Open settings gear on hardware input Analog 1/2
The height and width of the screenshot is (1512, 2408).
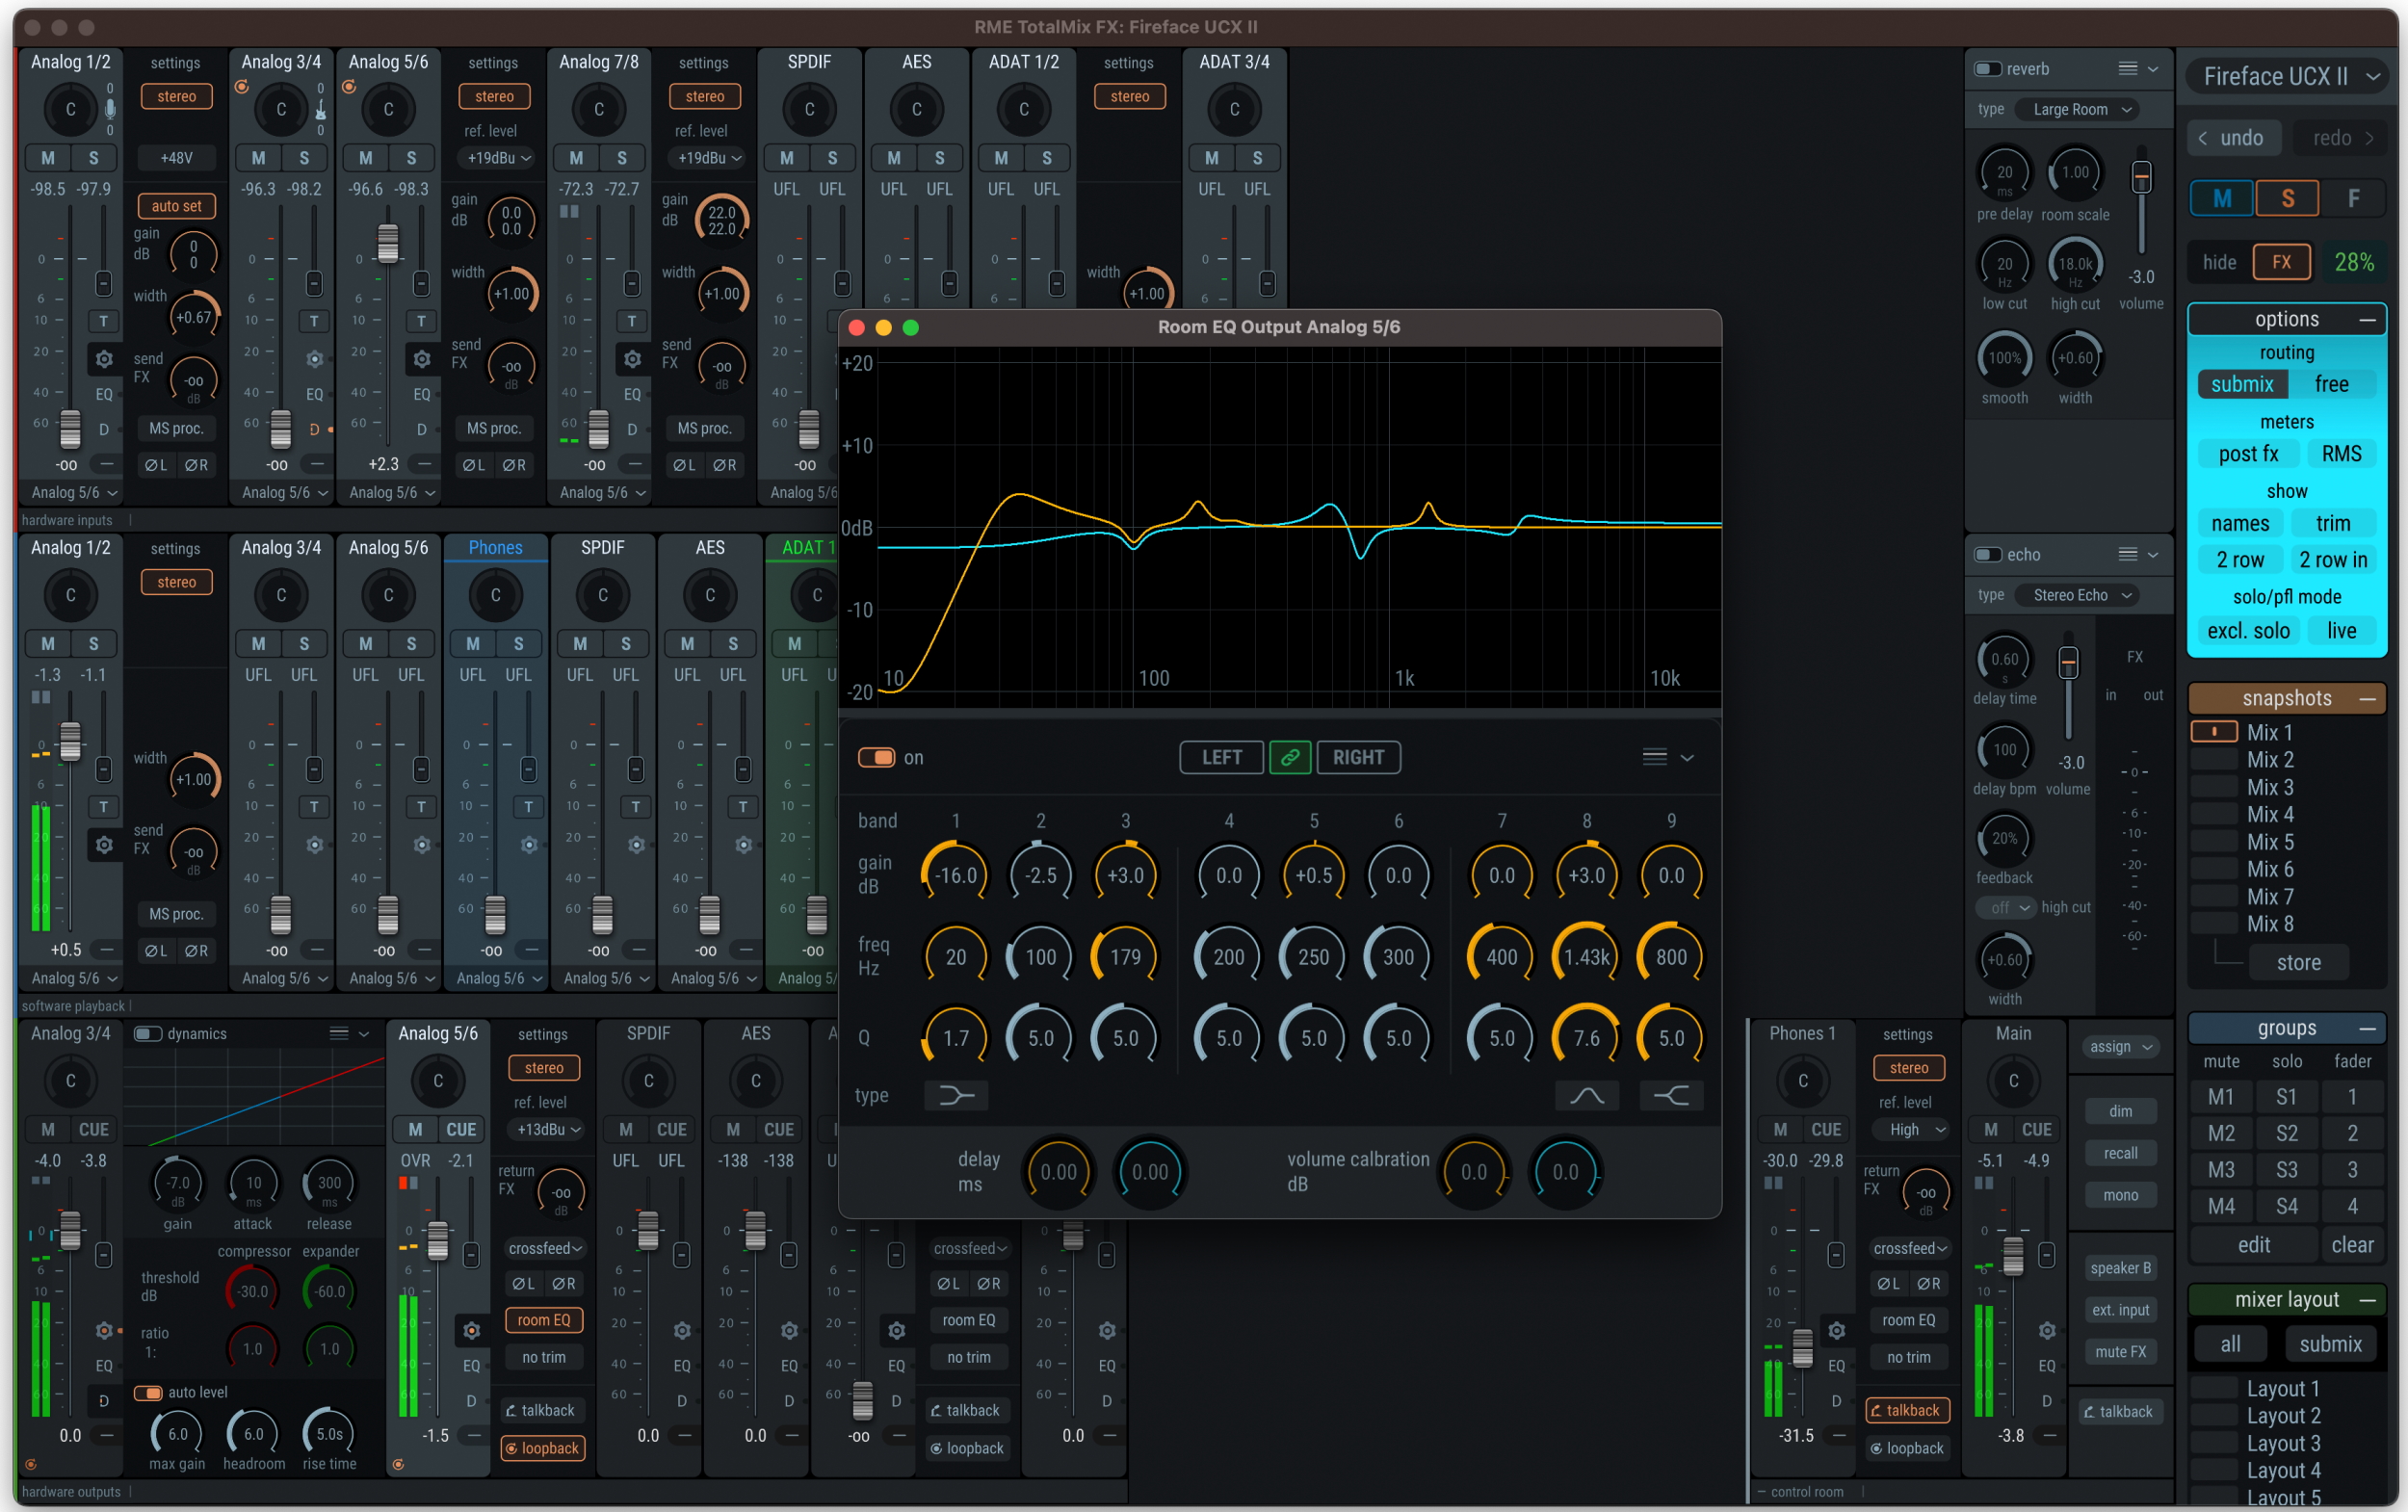coord(104,359)
